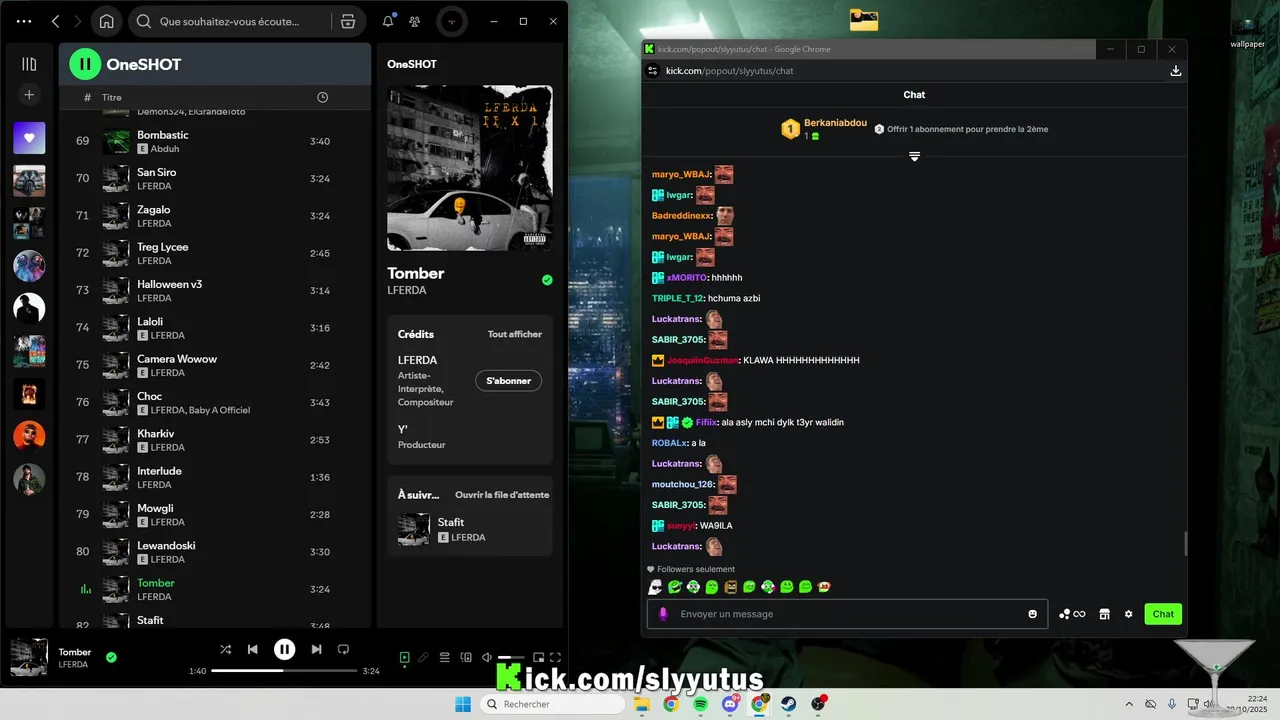Enter Spotify full screen mode
Screen dimensions: 1280x720
(x=555, y=657)
